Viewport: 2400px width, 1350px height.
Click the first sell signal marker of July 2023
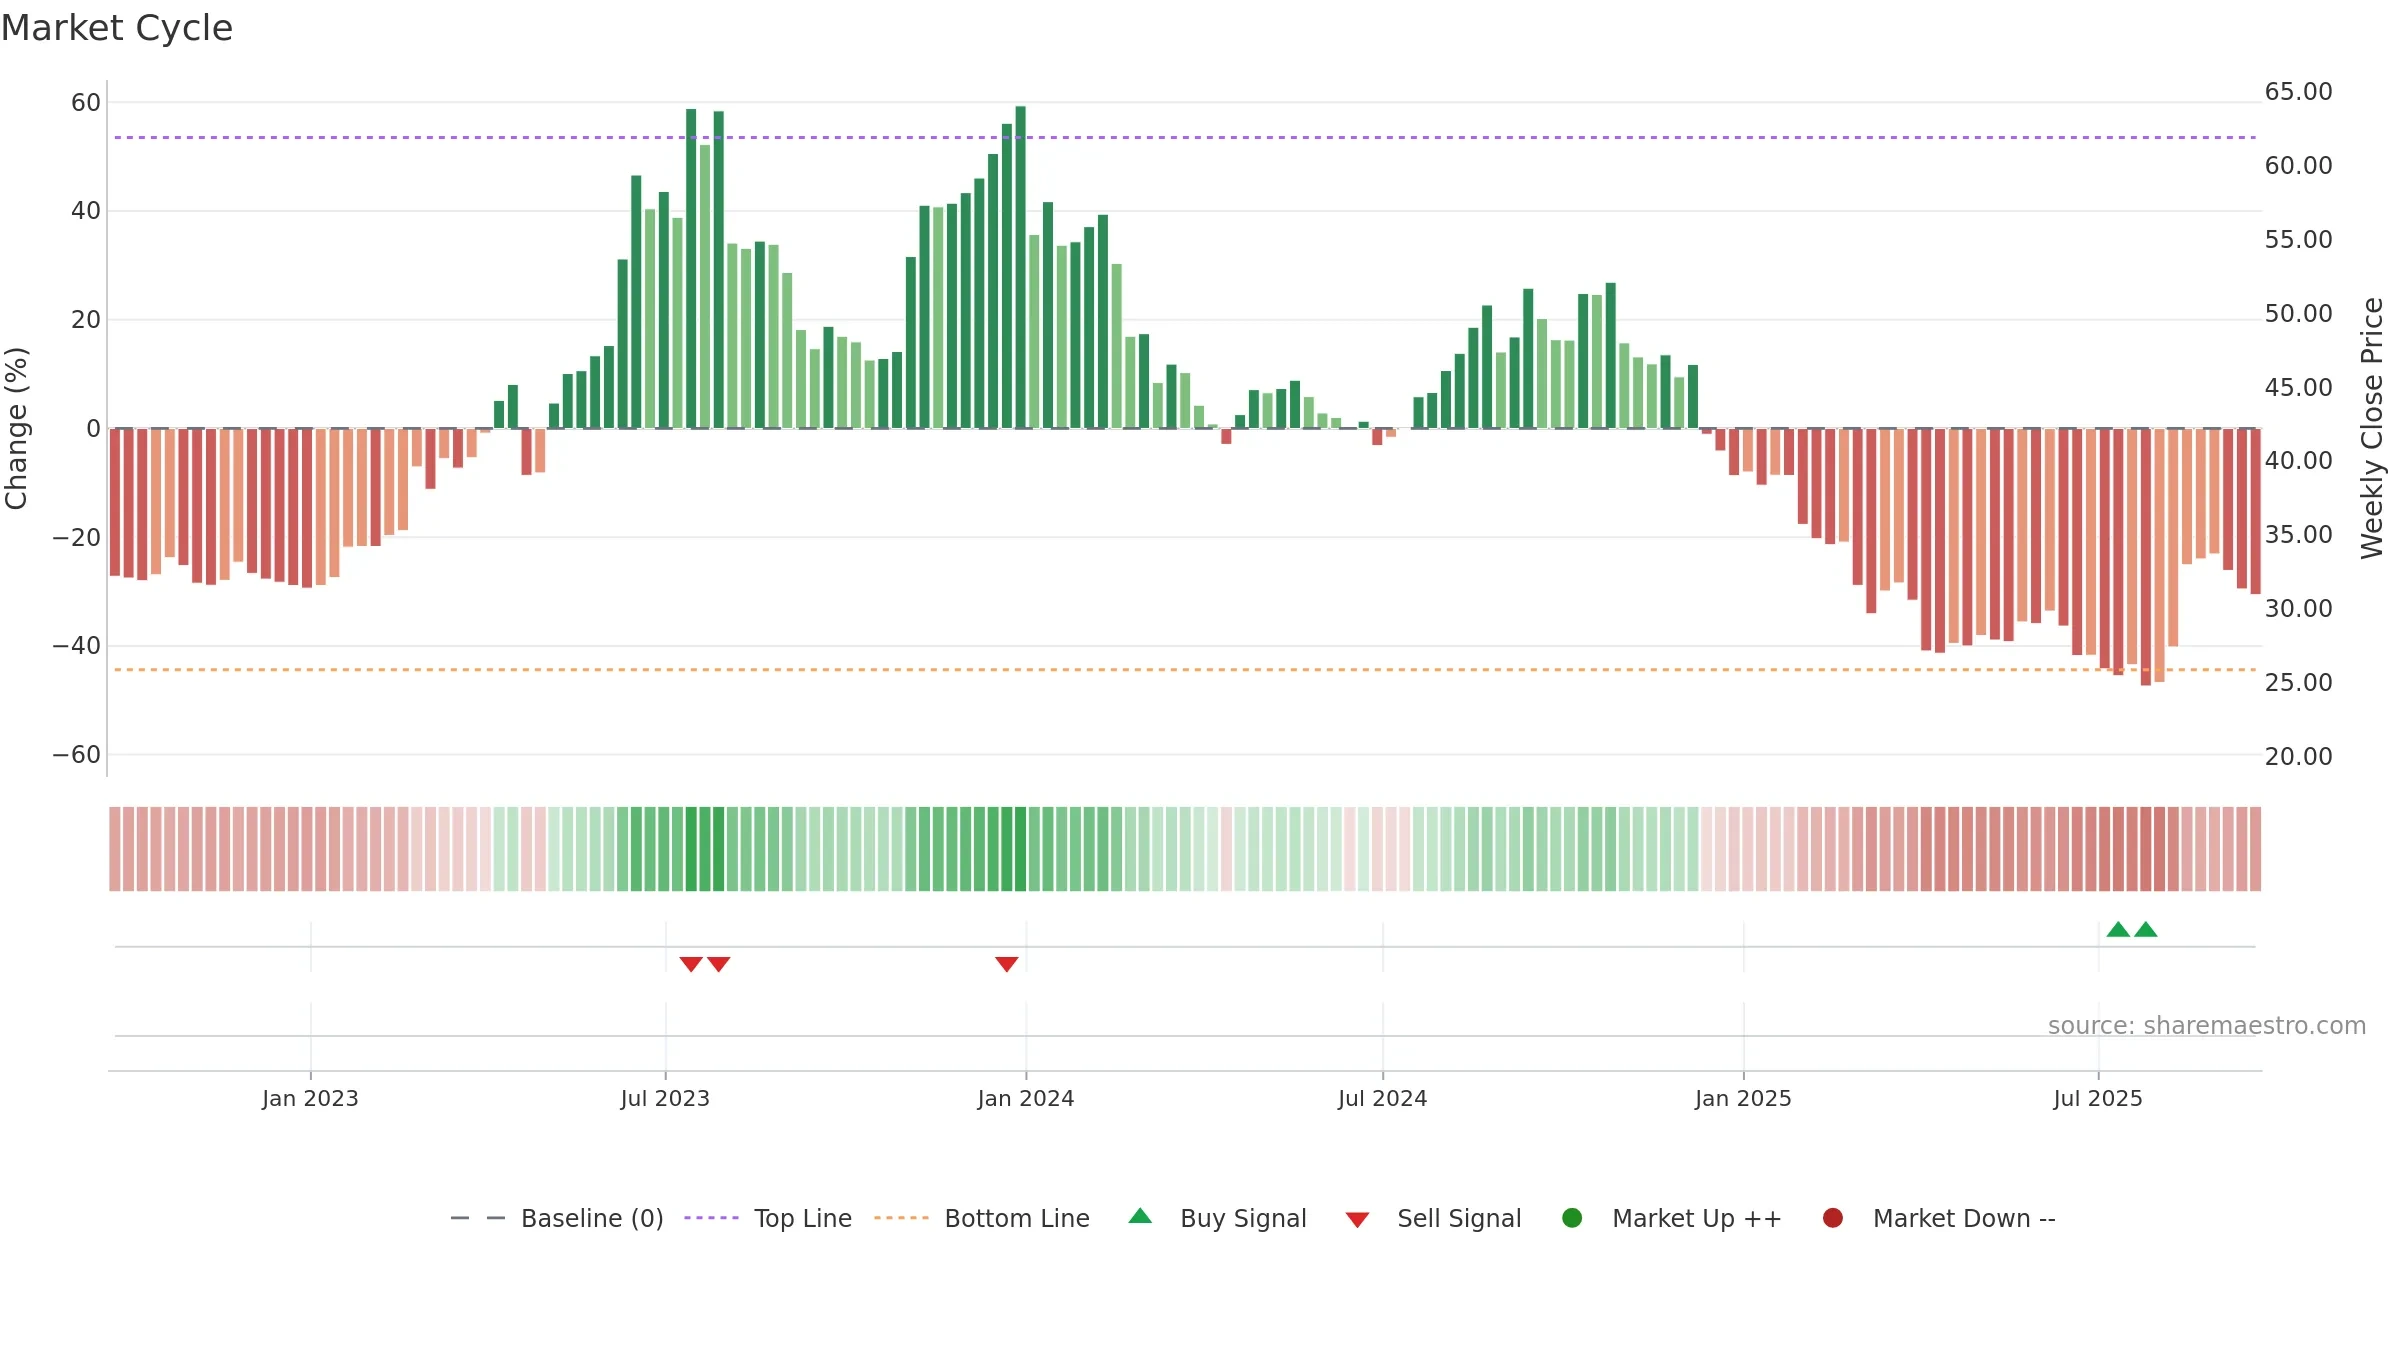click(691, 964)
